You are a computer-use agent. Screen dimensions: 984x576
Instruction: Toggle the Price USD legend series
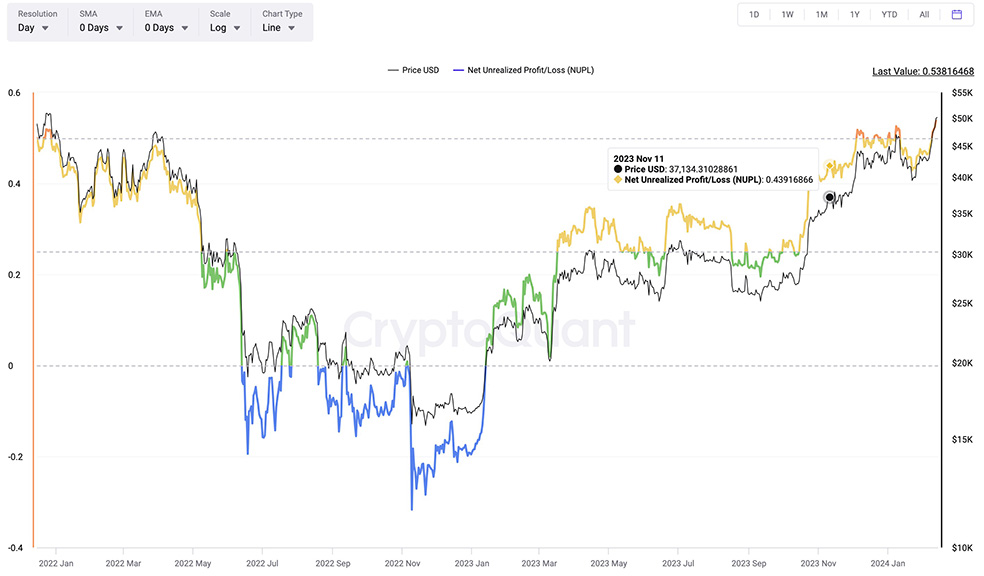414,70
